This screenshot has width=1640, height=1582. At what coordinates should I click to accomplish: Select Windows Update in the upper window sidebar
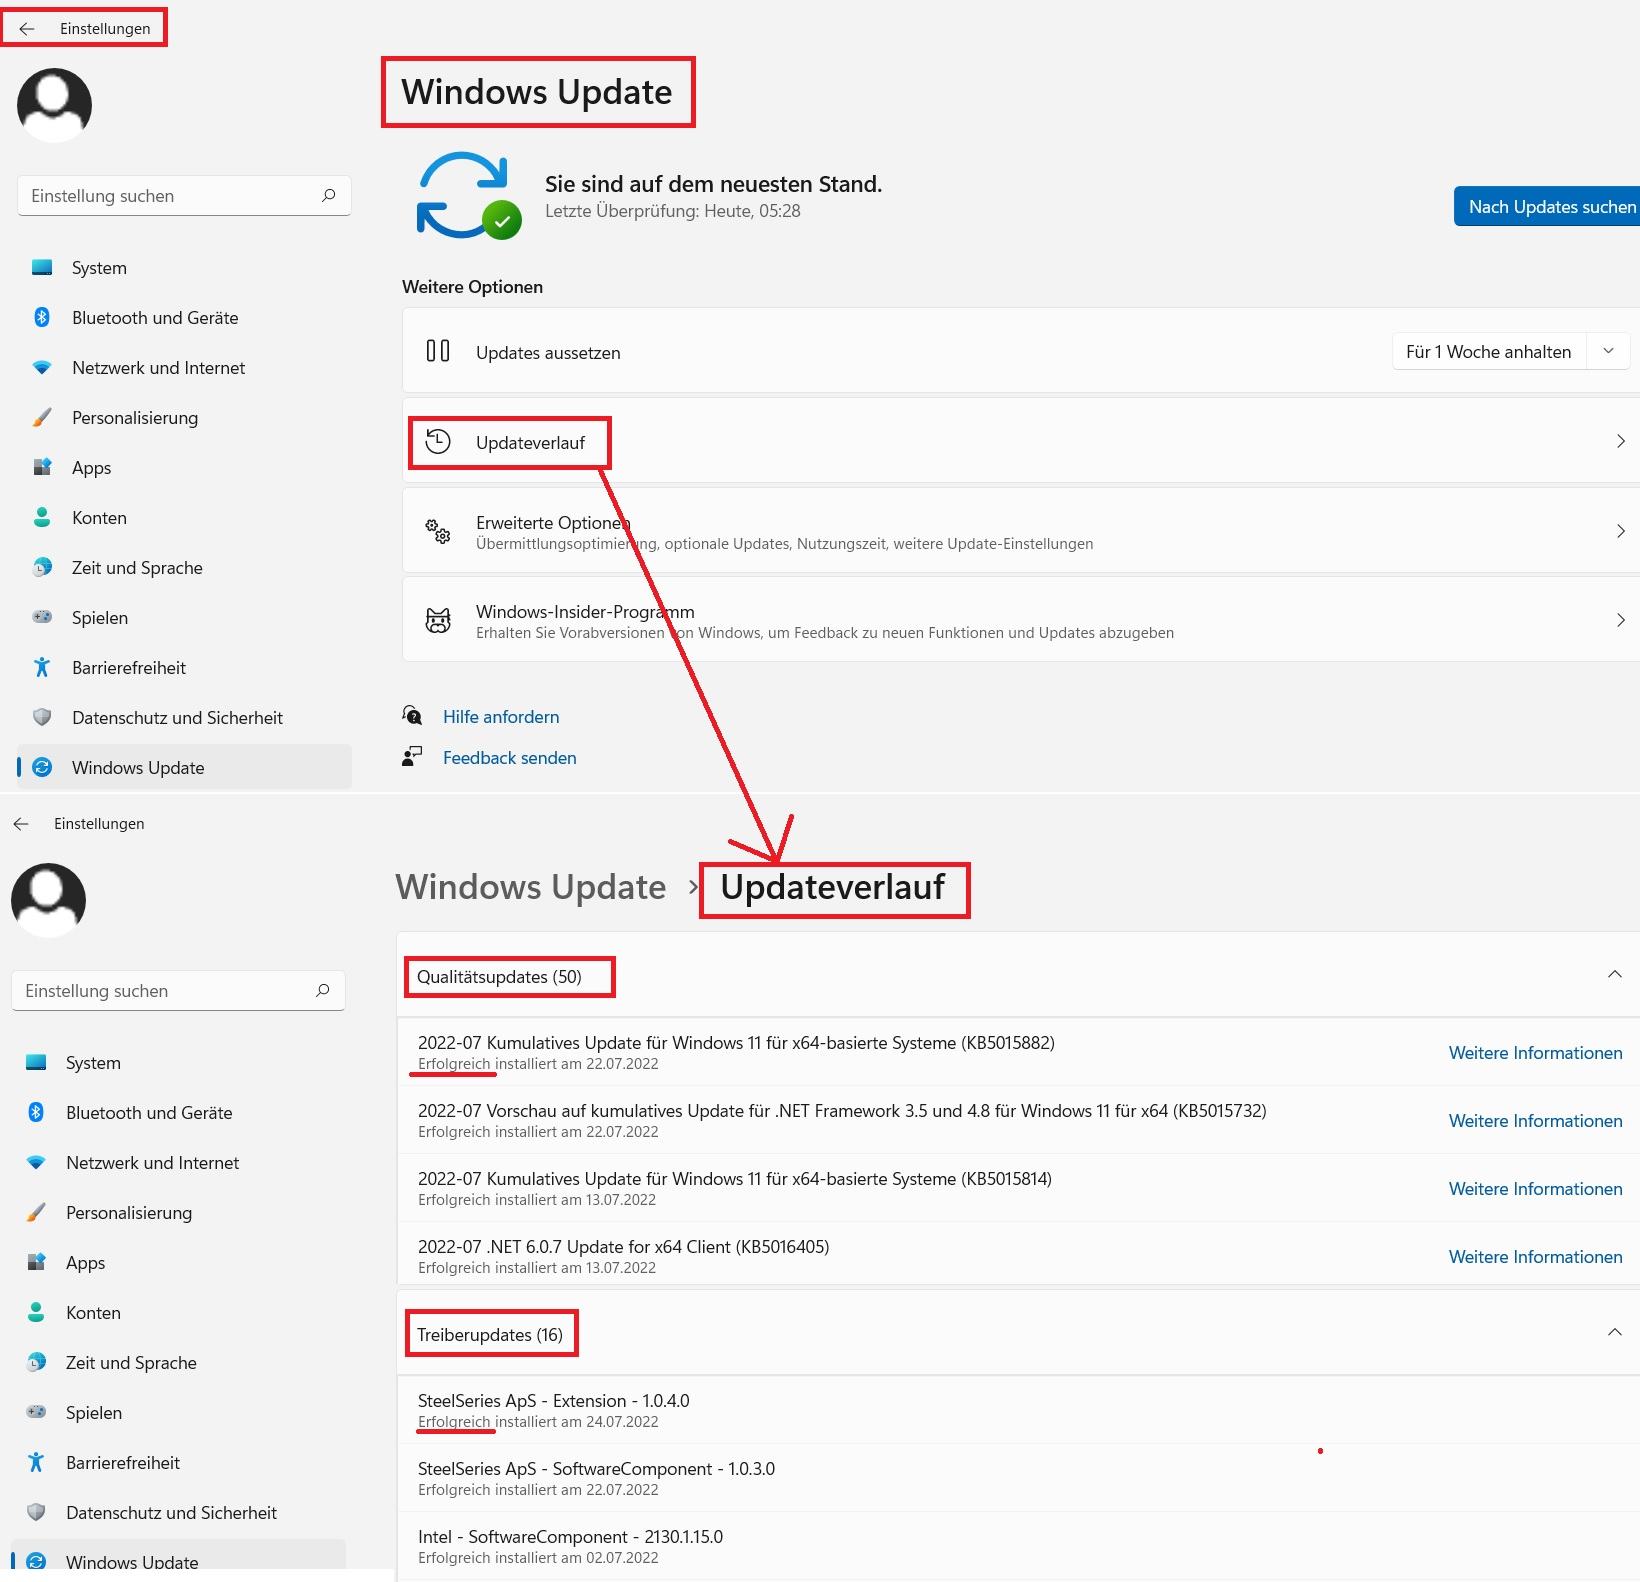click(x=185, y=768)
